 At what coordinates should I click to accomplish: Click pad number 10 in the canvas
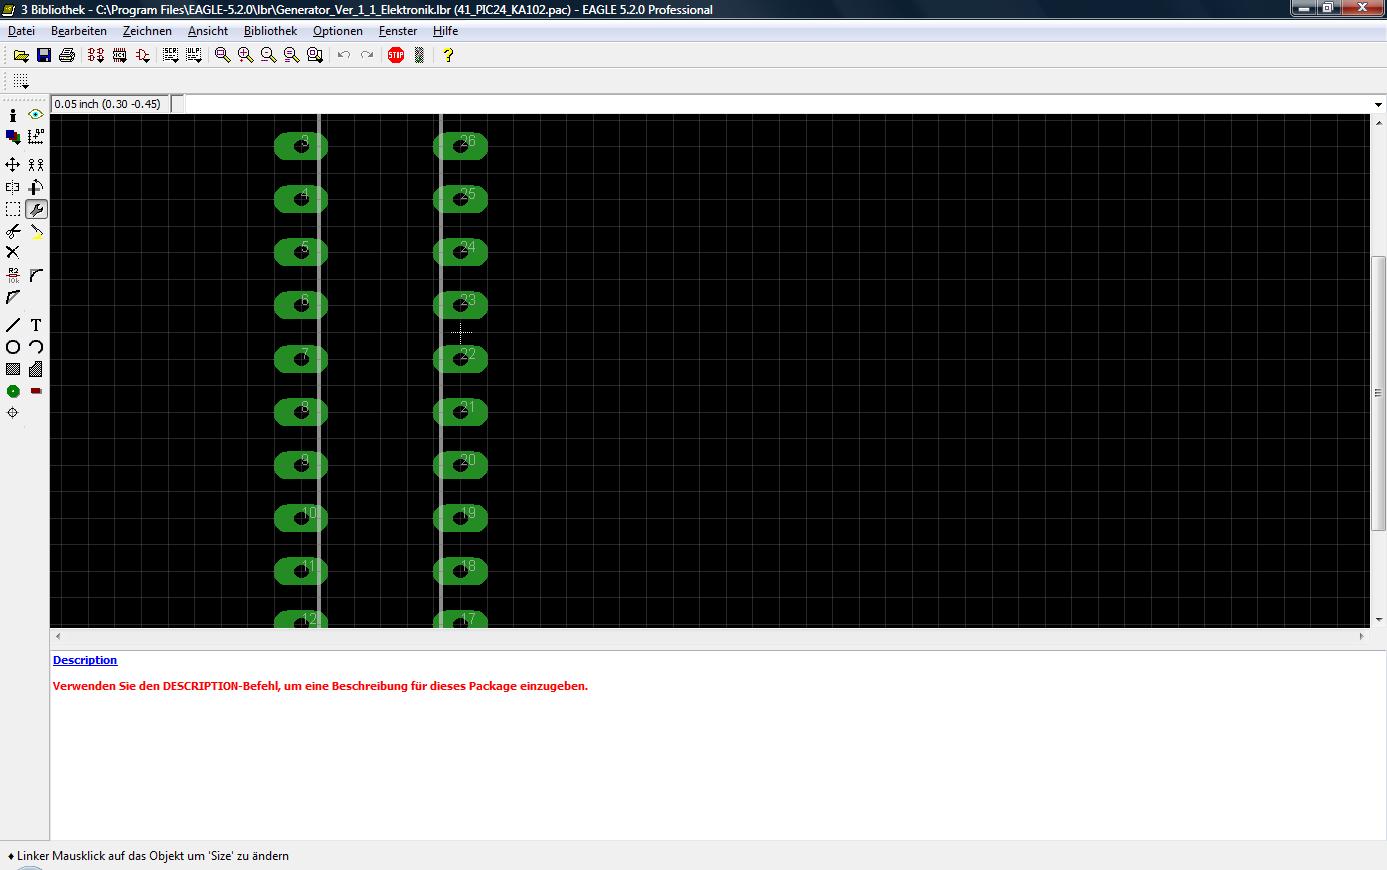click(301, 518)
